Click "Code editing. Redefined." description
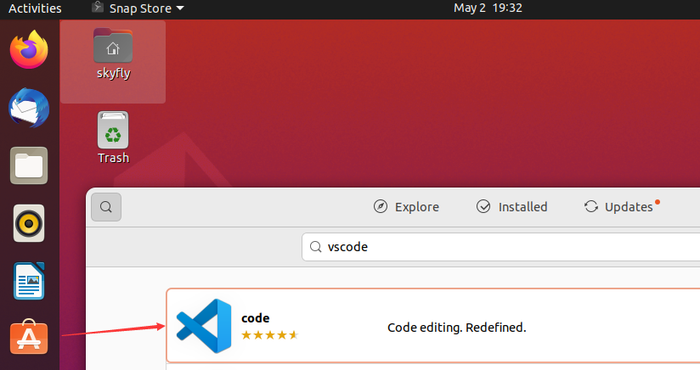The height and width of the screenshot is (370, 700). click(x=457, y=328)
